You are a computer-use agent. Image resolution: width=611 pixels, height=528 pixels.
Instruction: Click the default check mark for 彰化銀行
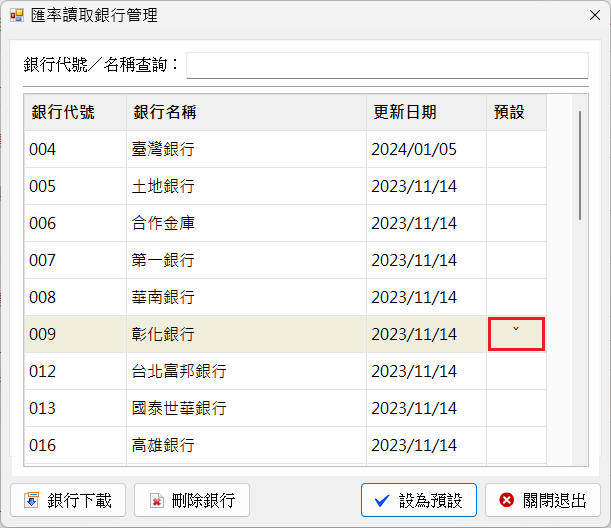coord(516,329)
